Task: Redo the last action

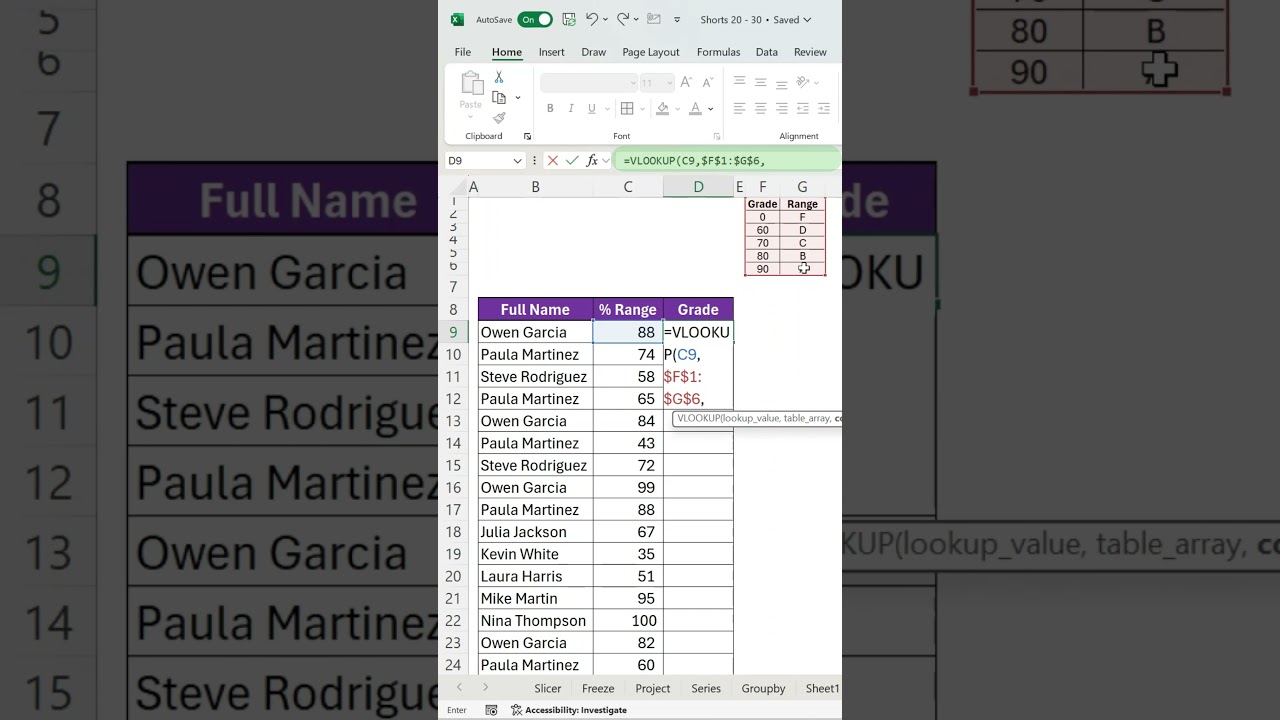Action: click(623, 19)
